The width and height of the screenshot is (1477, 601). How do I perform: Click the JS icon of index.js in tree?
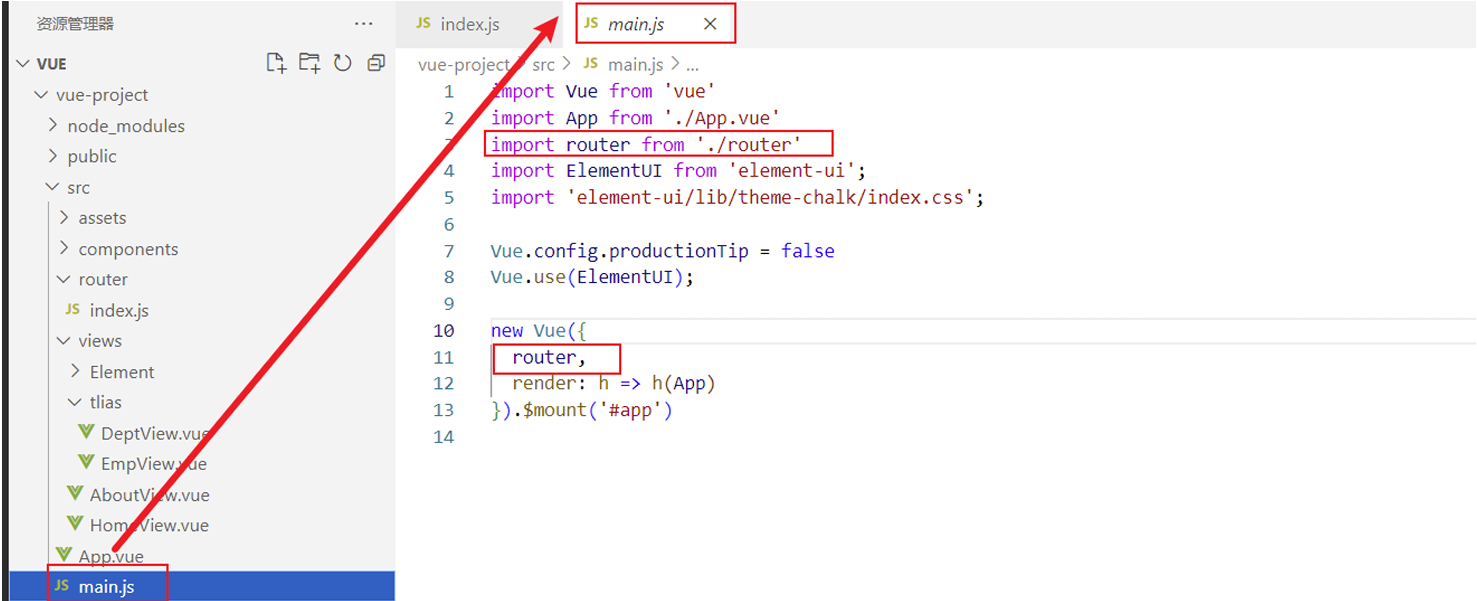pos(72,310)
